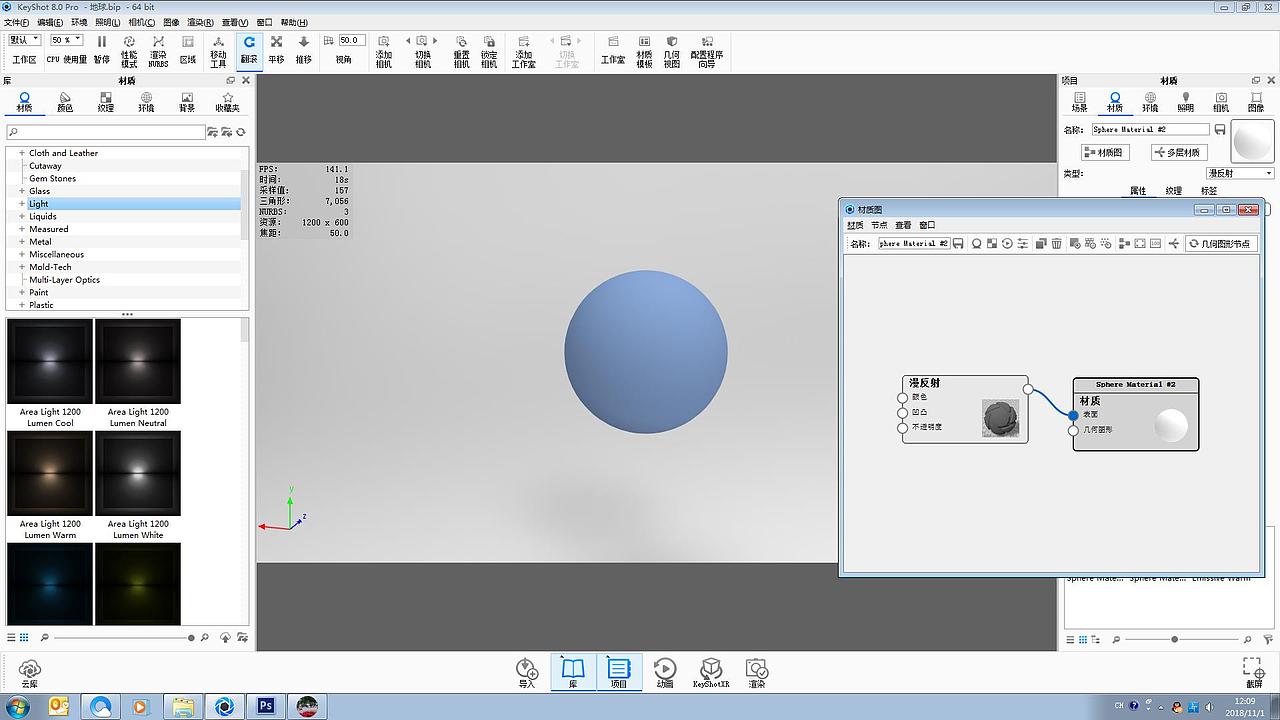Screen dimensions: 1280x720
Task: Save material to library in project panel
Action: point(1220,130)
